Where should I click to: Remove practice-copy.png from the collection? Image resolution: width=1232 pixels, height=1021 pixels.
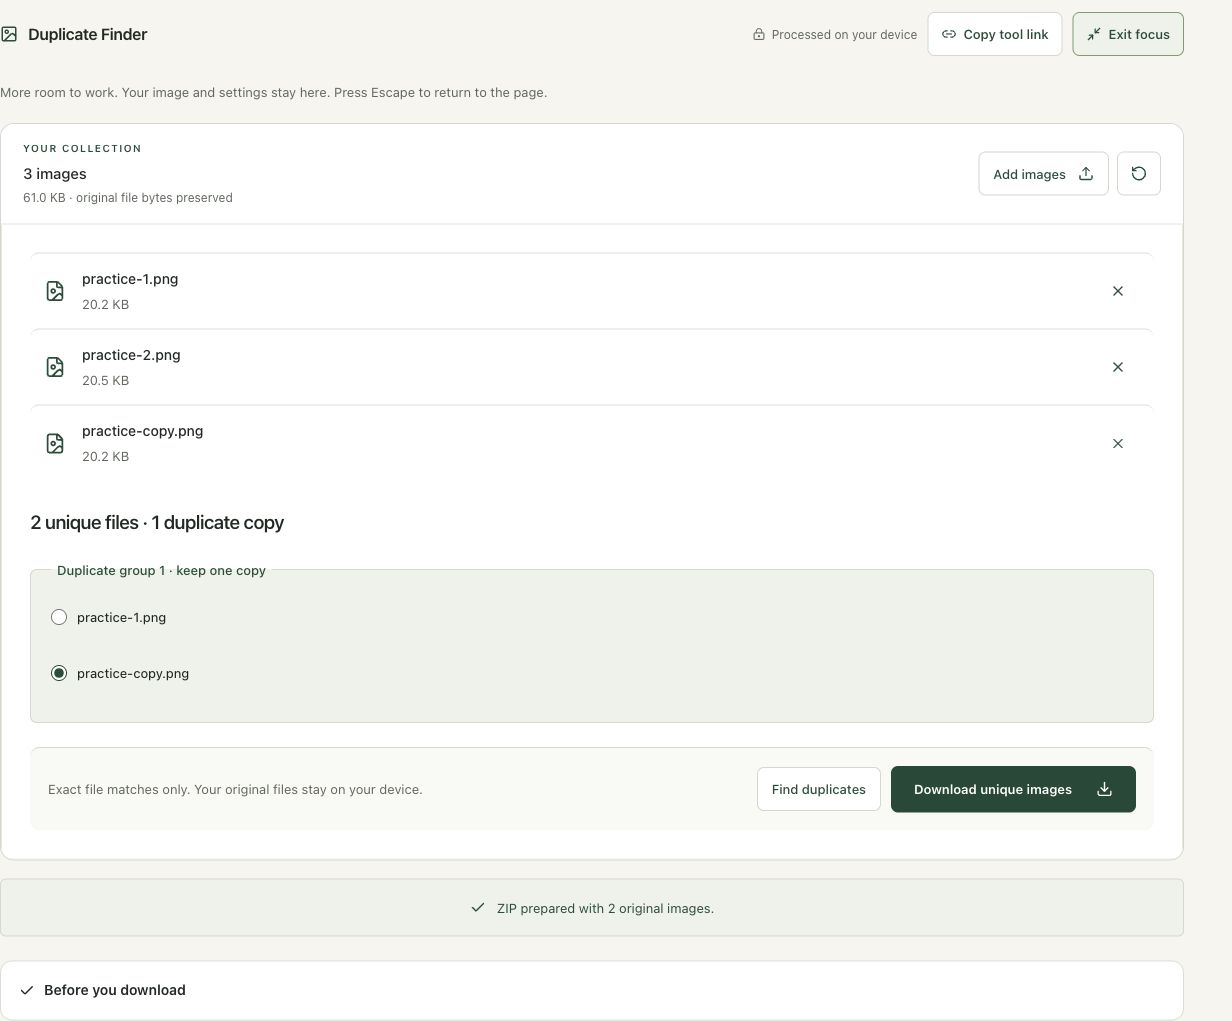(x=1118, y=443)
